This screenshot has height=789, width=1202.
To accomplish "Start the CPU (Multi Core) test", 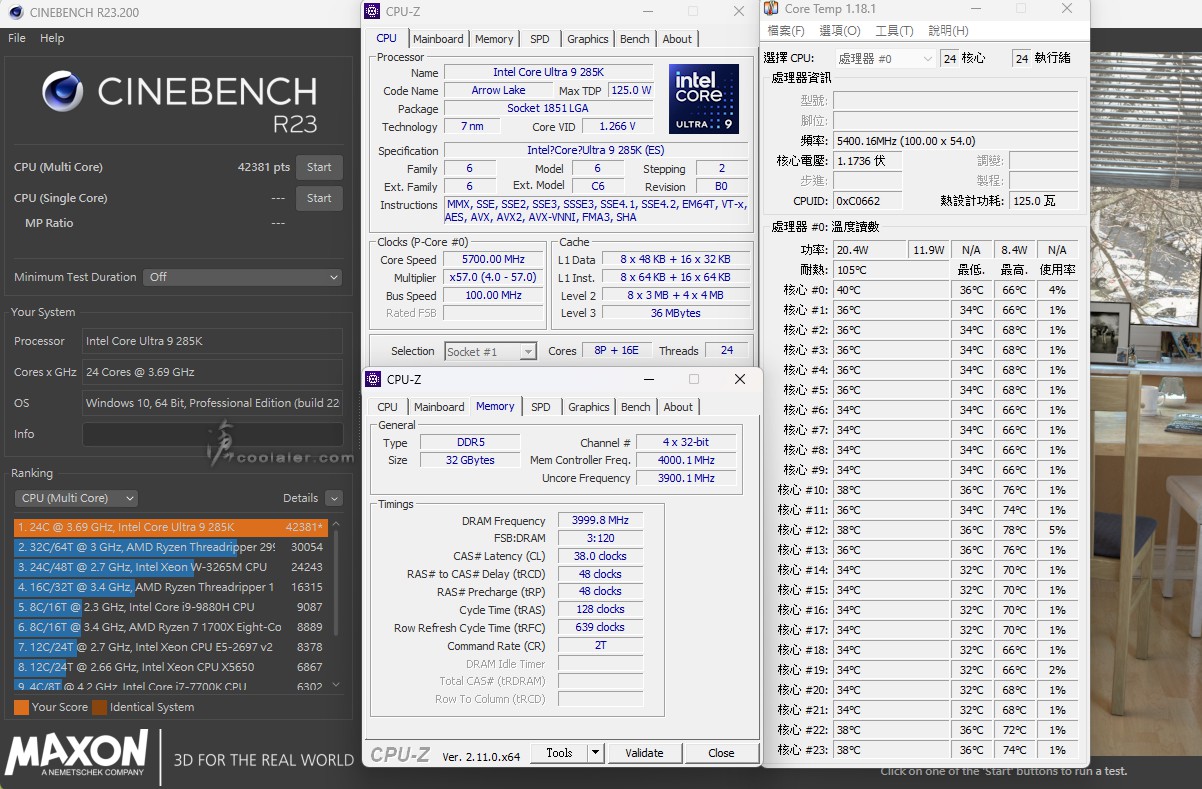I will [319, 167].
